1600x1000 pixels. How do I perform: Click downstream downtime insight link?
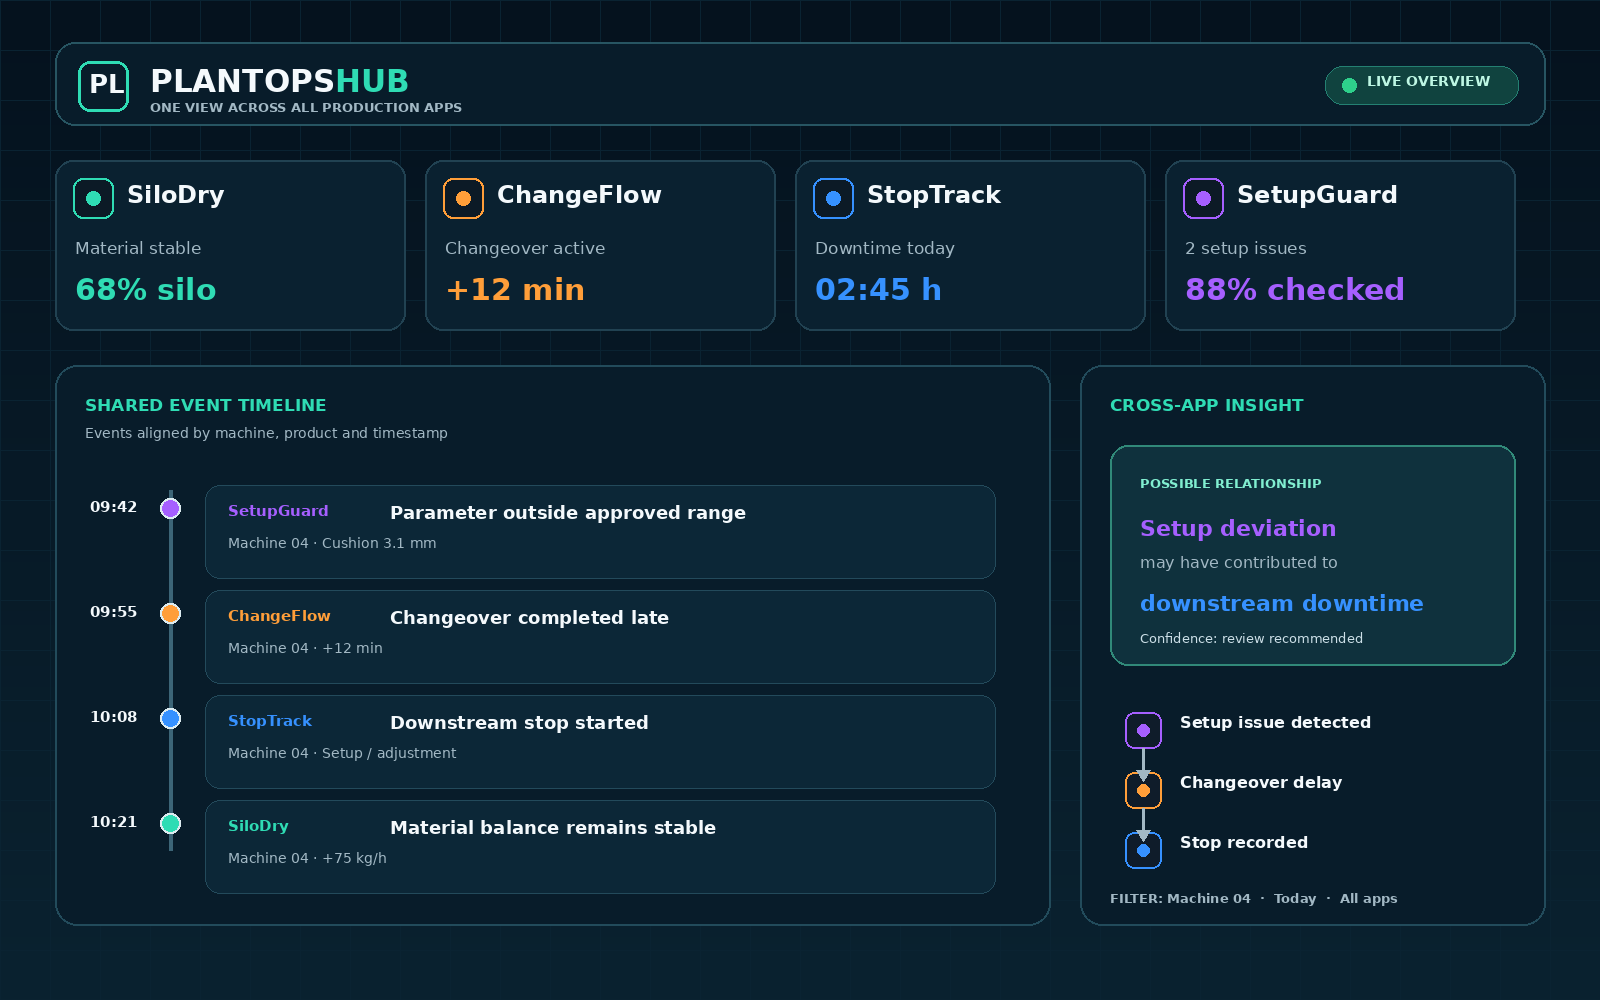click(1282, 603)
